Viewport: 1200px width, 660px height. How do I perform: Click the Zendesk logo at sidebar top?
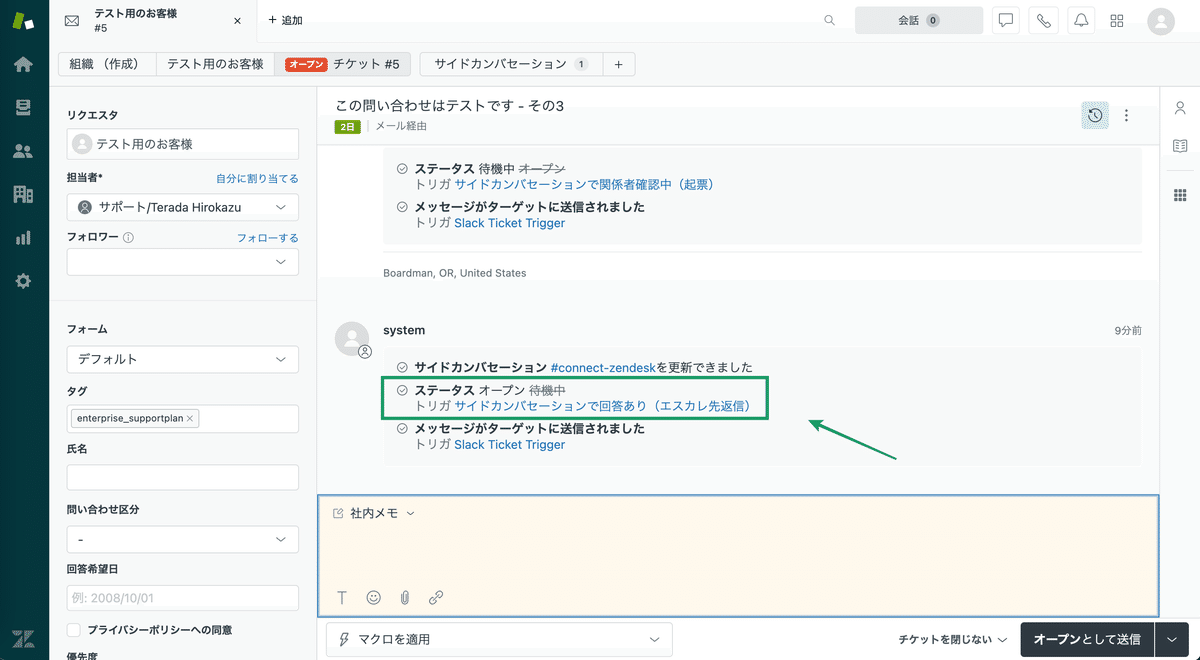[23, 20]
